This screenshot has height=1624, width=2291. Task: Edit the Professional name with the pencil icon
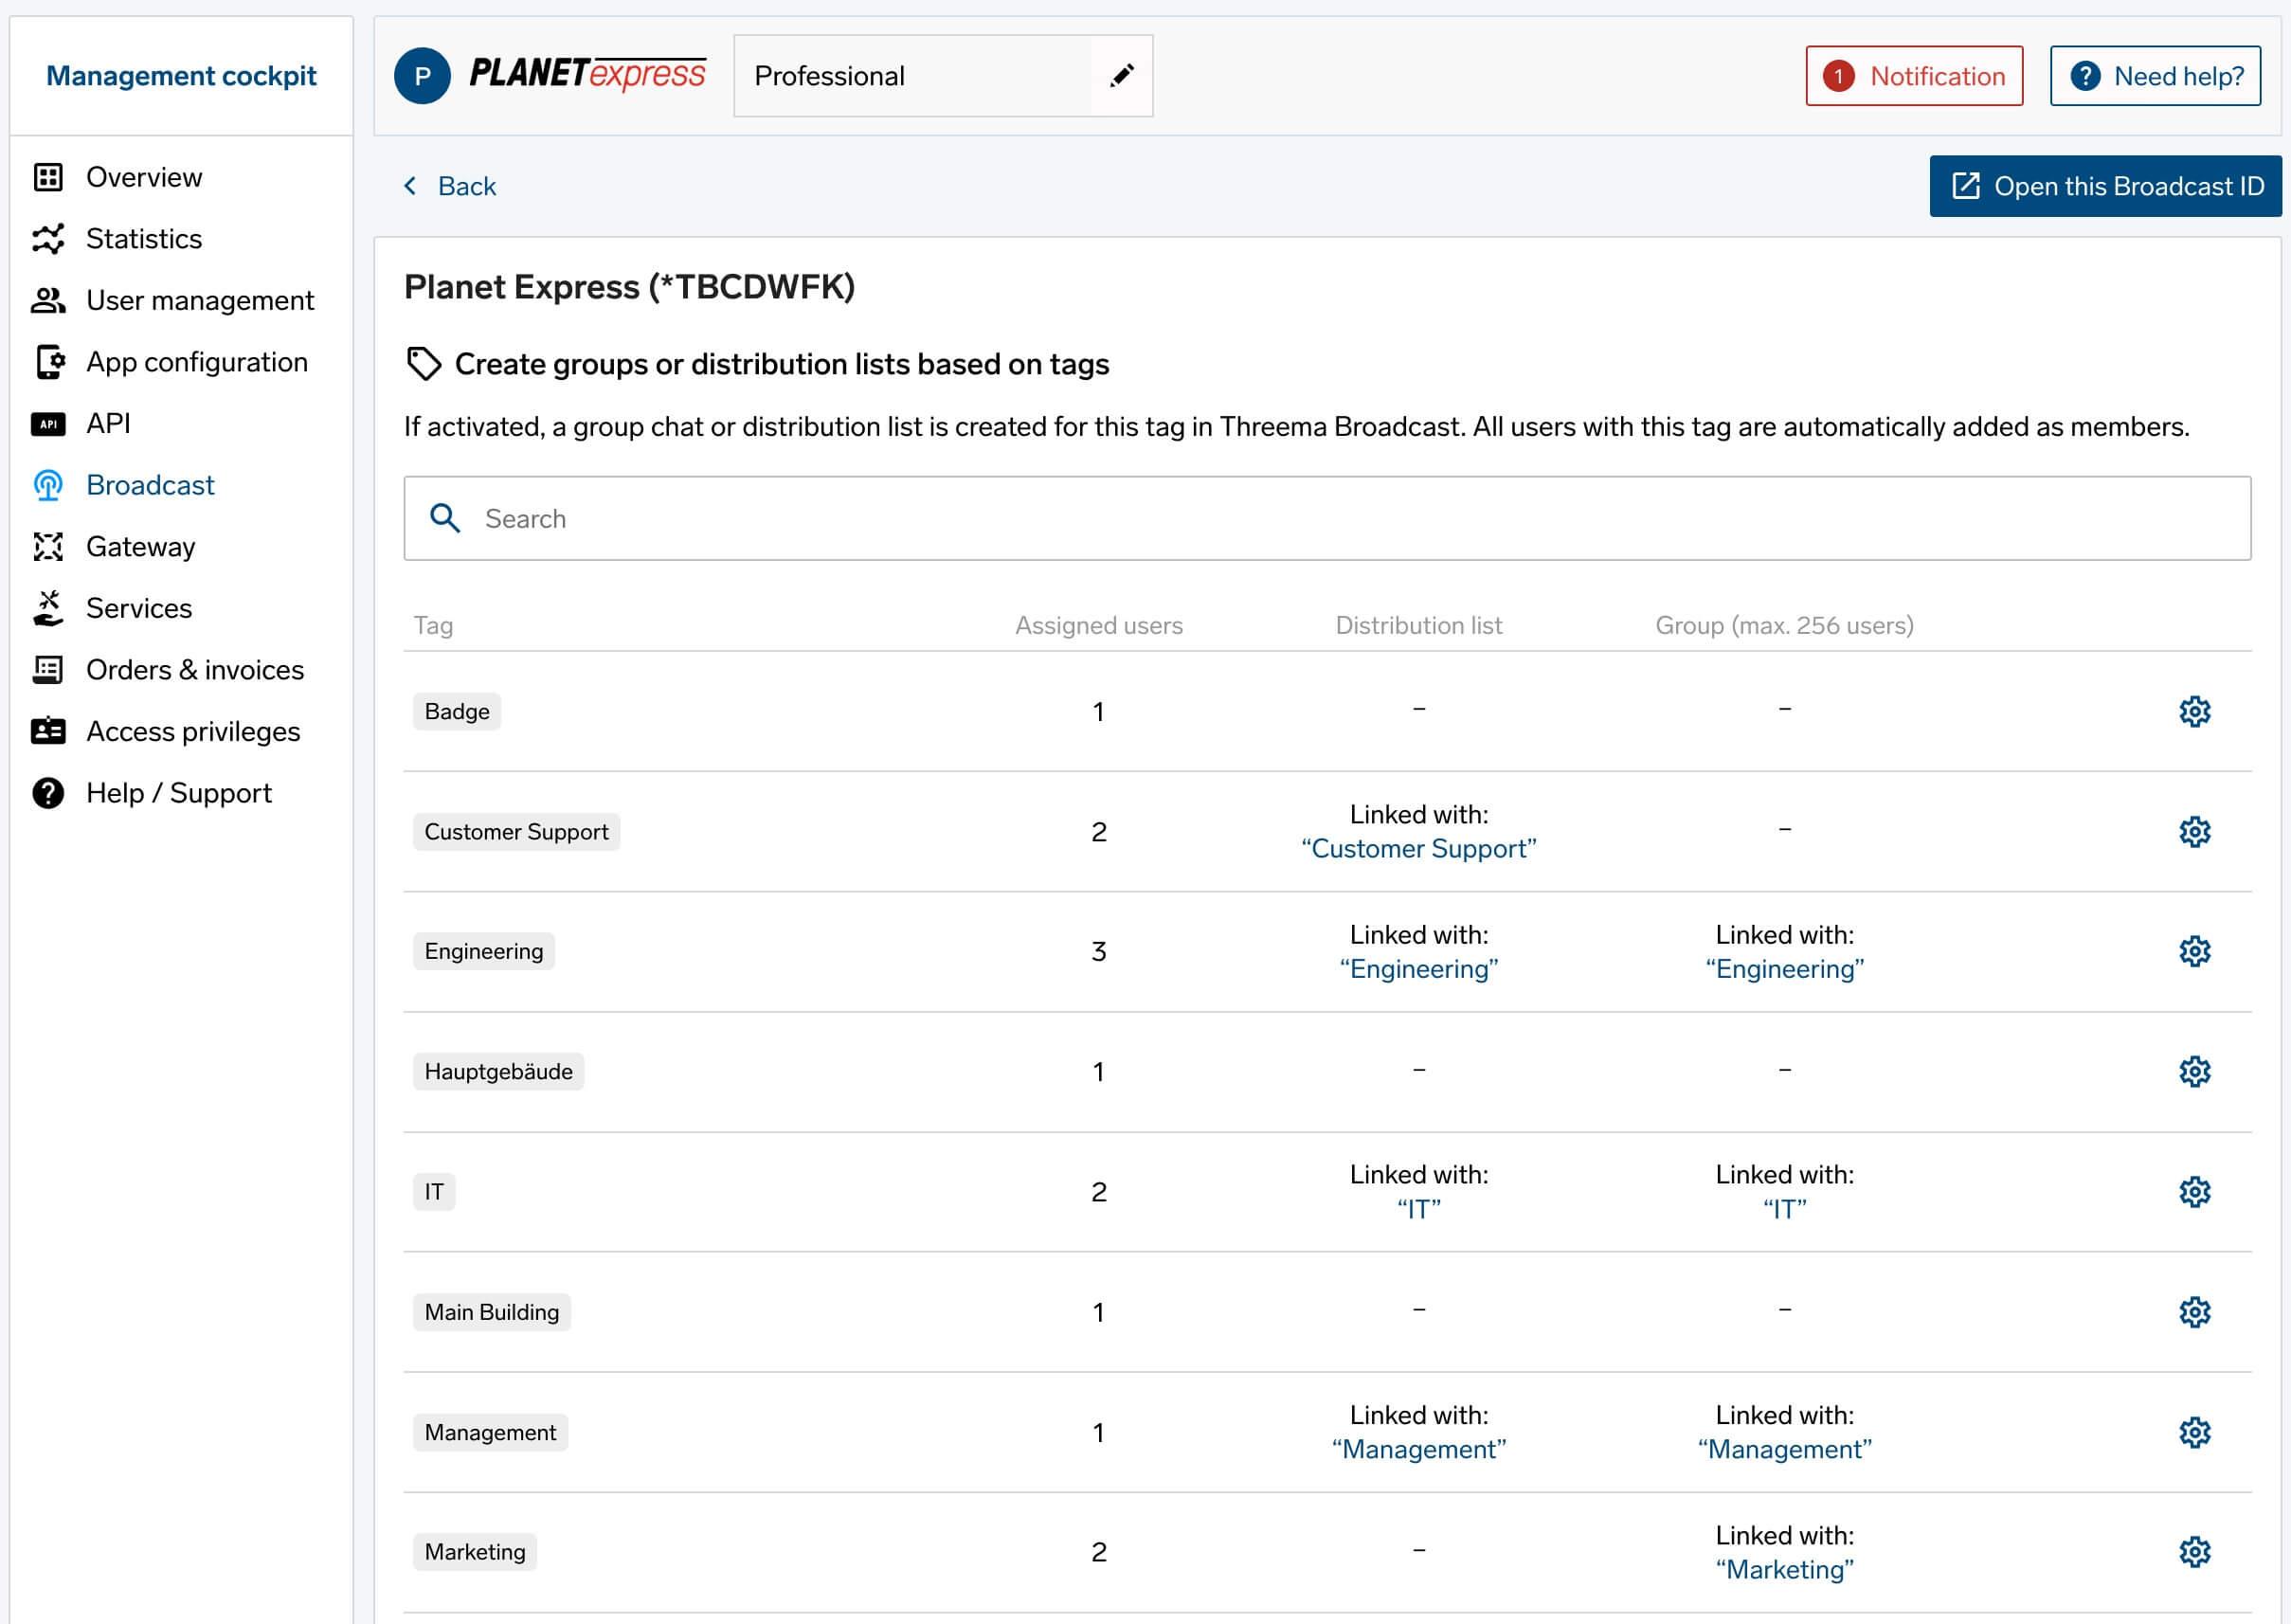point(1124,74)
